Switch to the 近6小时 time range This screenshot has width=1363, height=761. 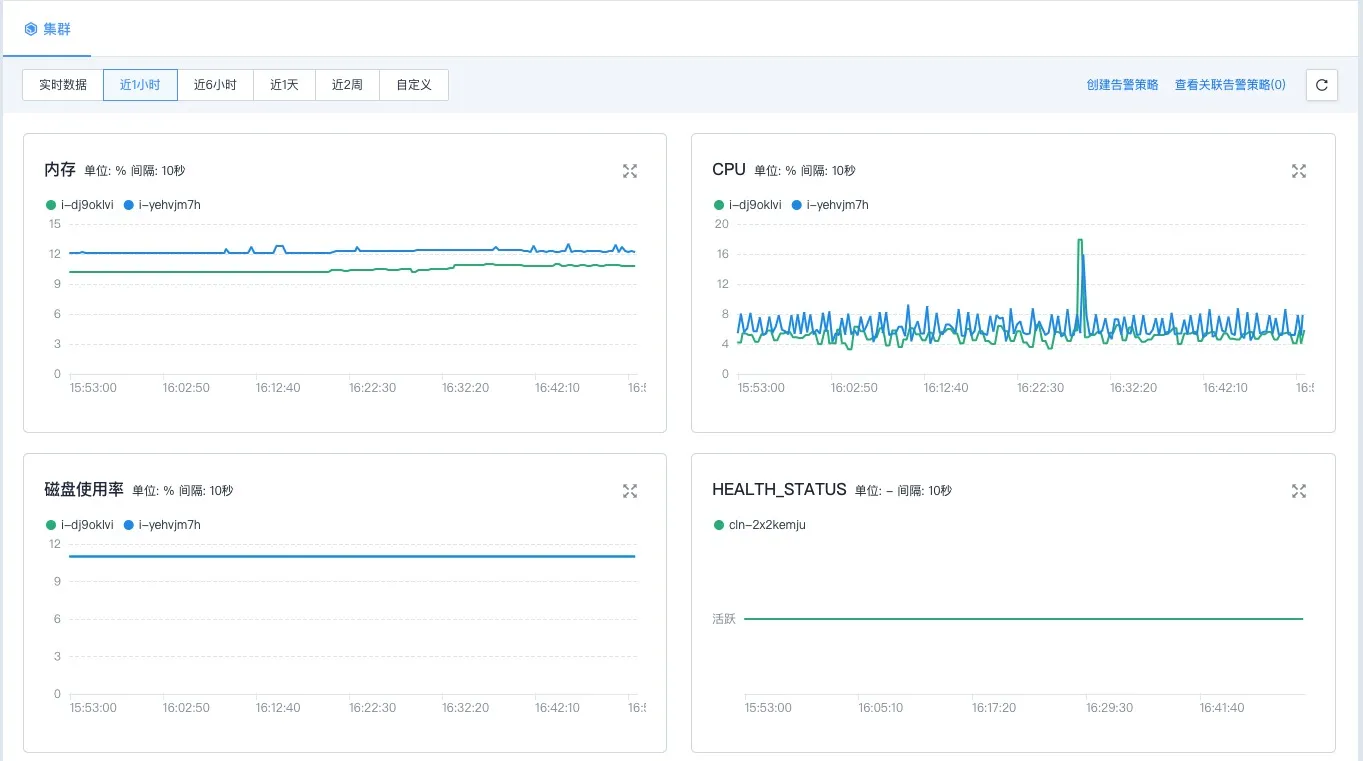[214, 85]
